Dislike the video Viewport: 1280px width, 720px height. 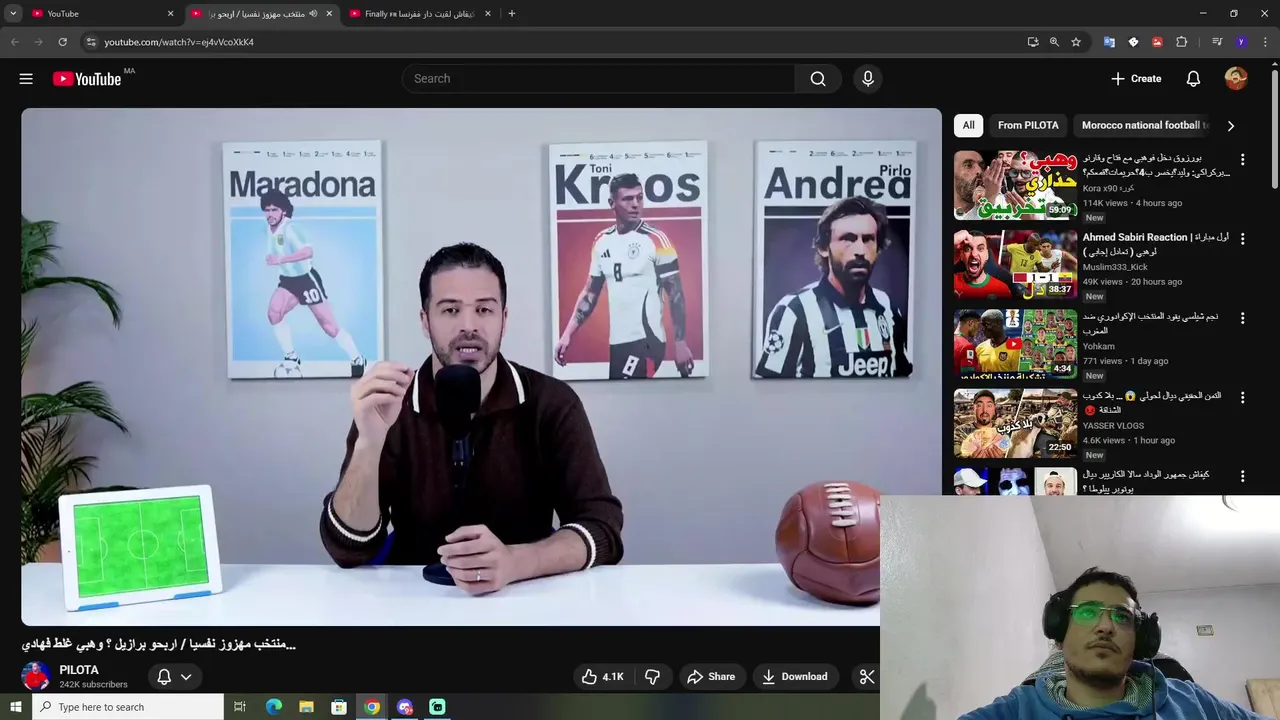pos(652,677)
